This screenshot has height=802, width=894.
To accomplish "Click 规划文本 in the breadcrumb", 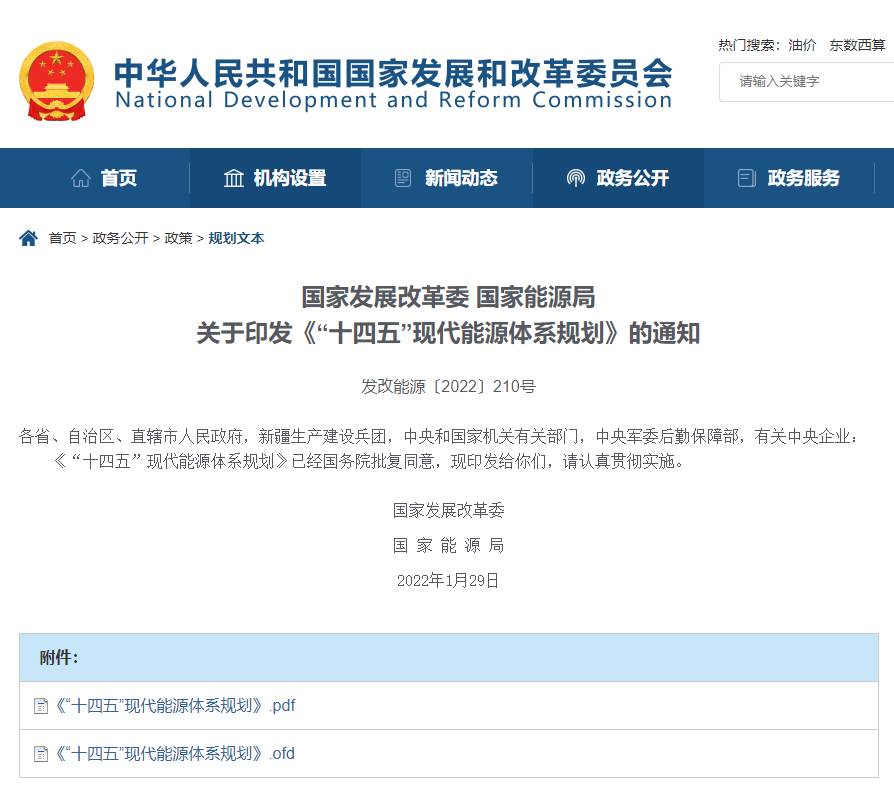I will pyautogui.click(x=236, y=238).
